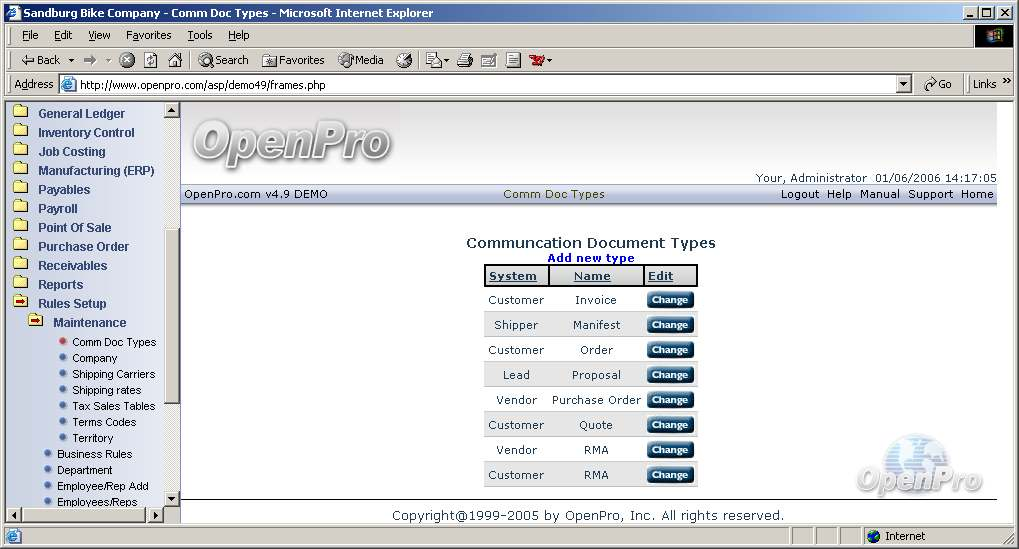Open the address bar dropdown arrow
The height and width of the screenshot is (549, 1019).
coord(904,85)
